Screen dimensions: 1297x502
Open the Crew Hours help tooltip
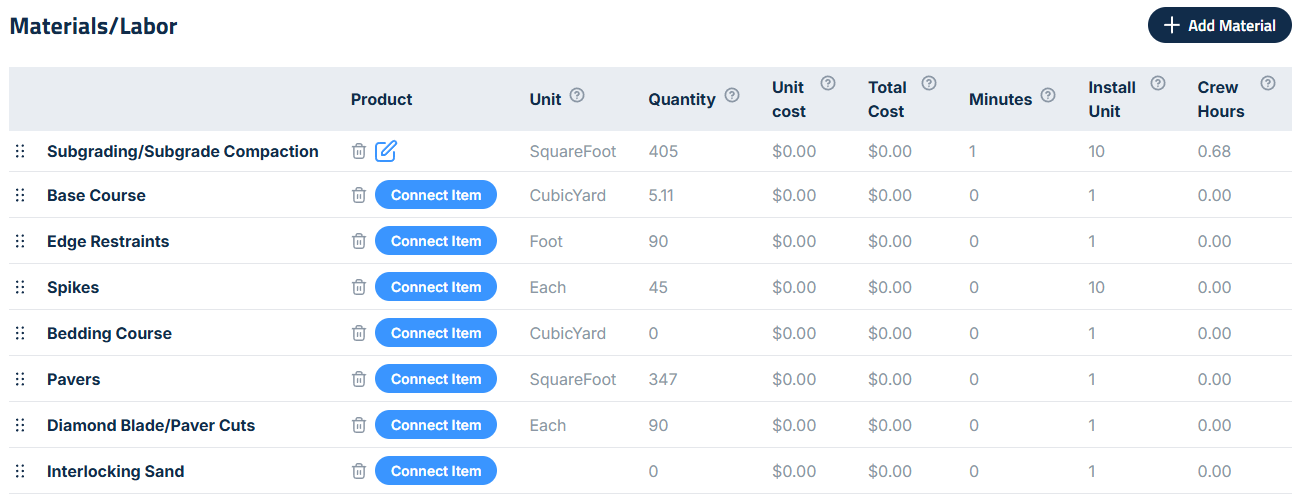[1268, 83]
